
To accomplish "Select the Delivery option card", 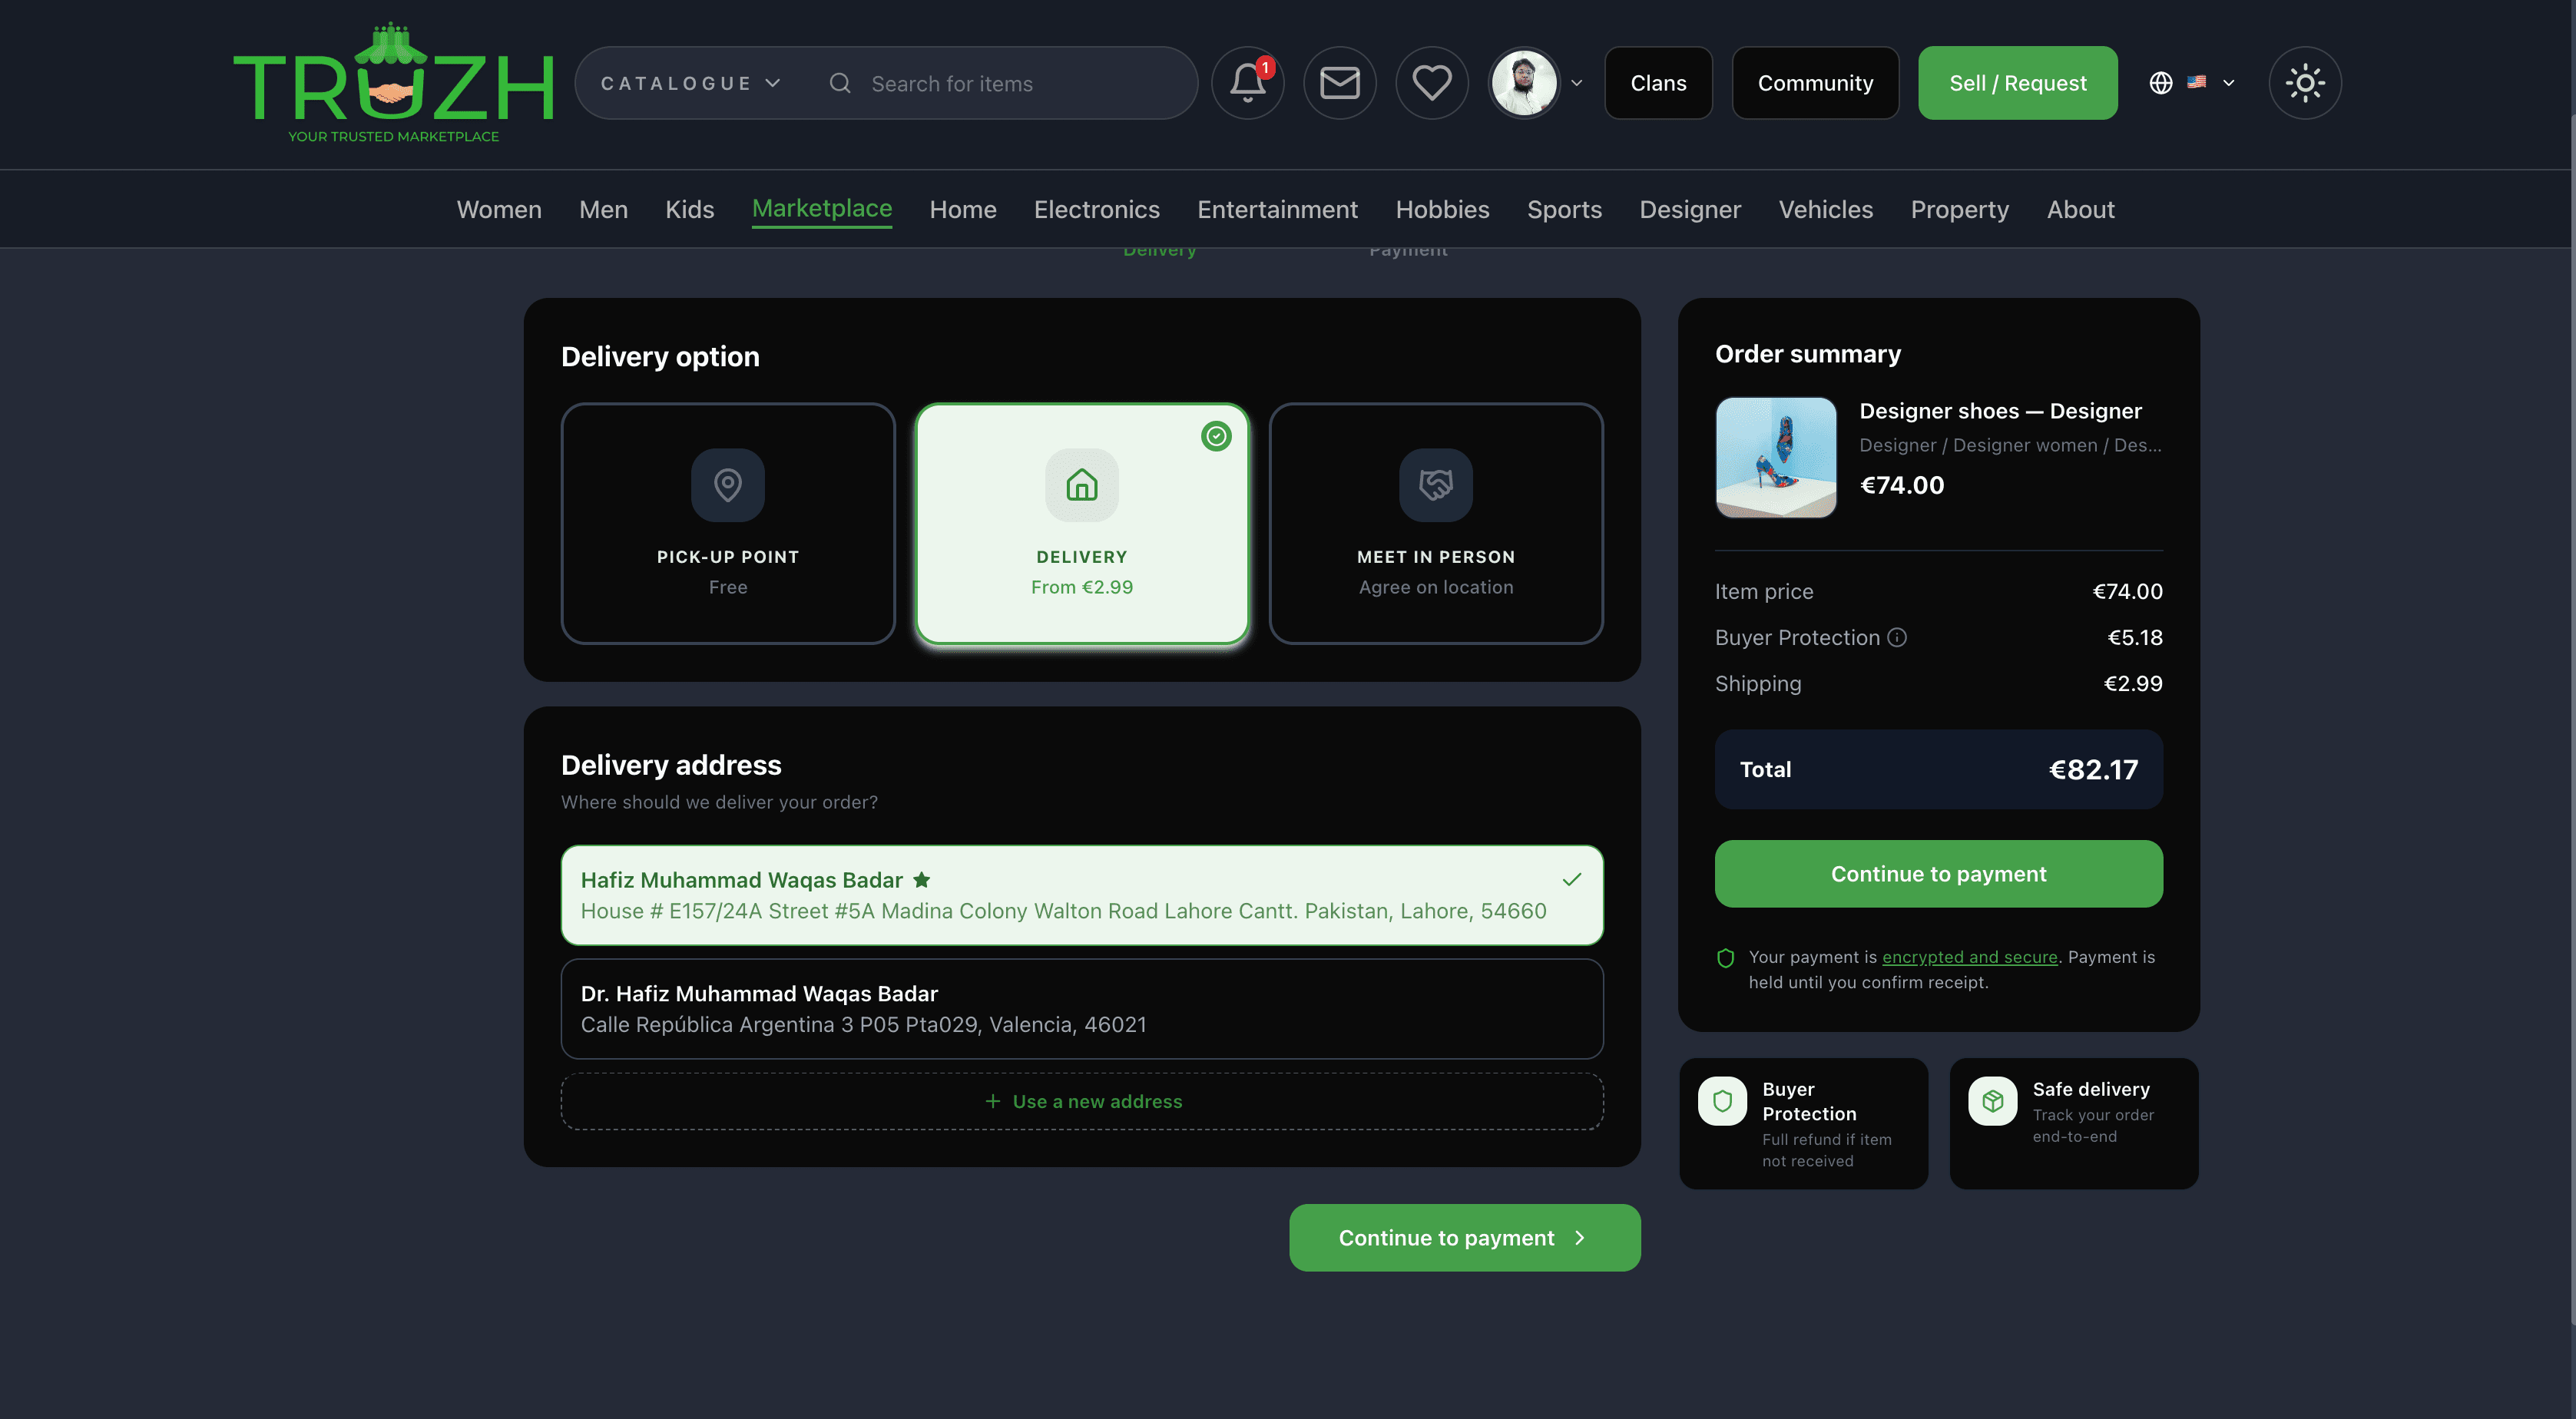I will 1082,523.
